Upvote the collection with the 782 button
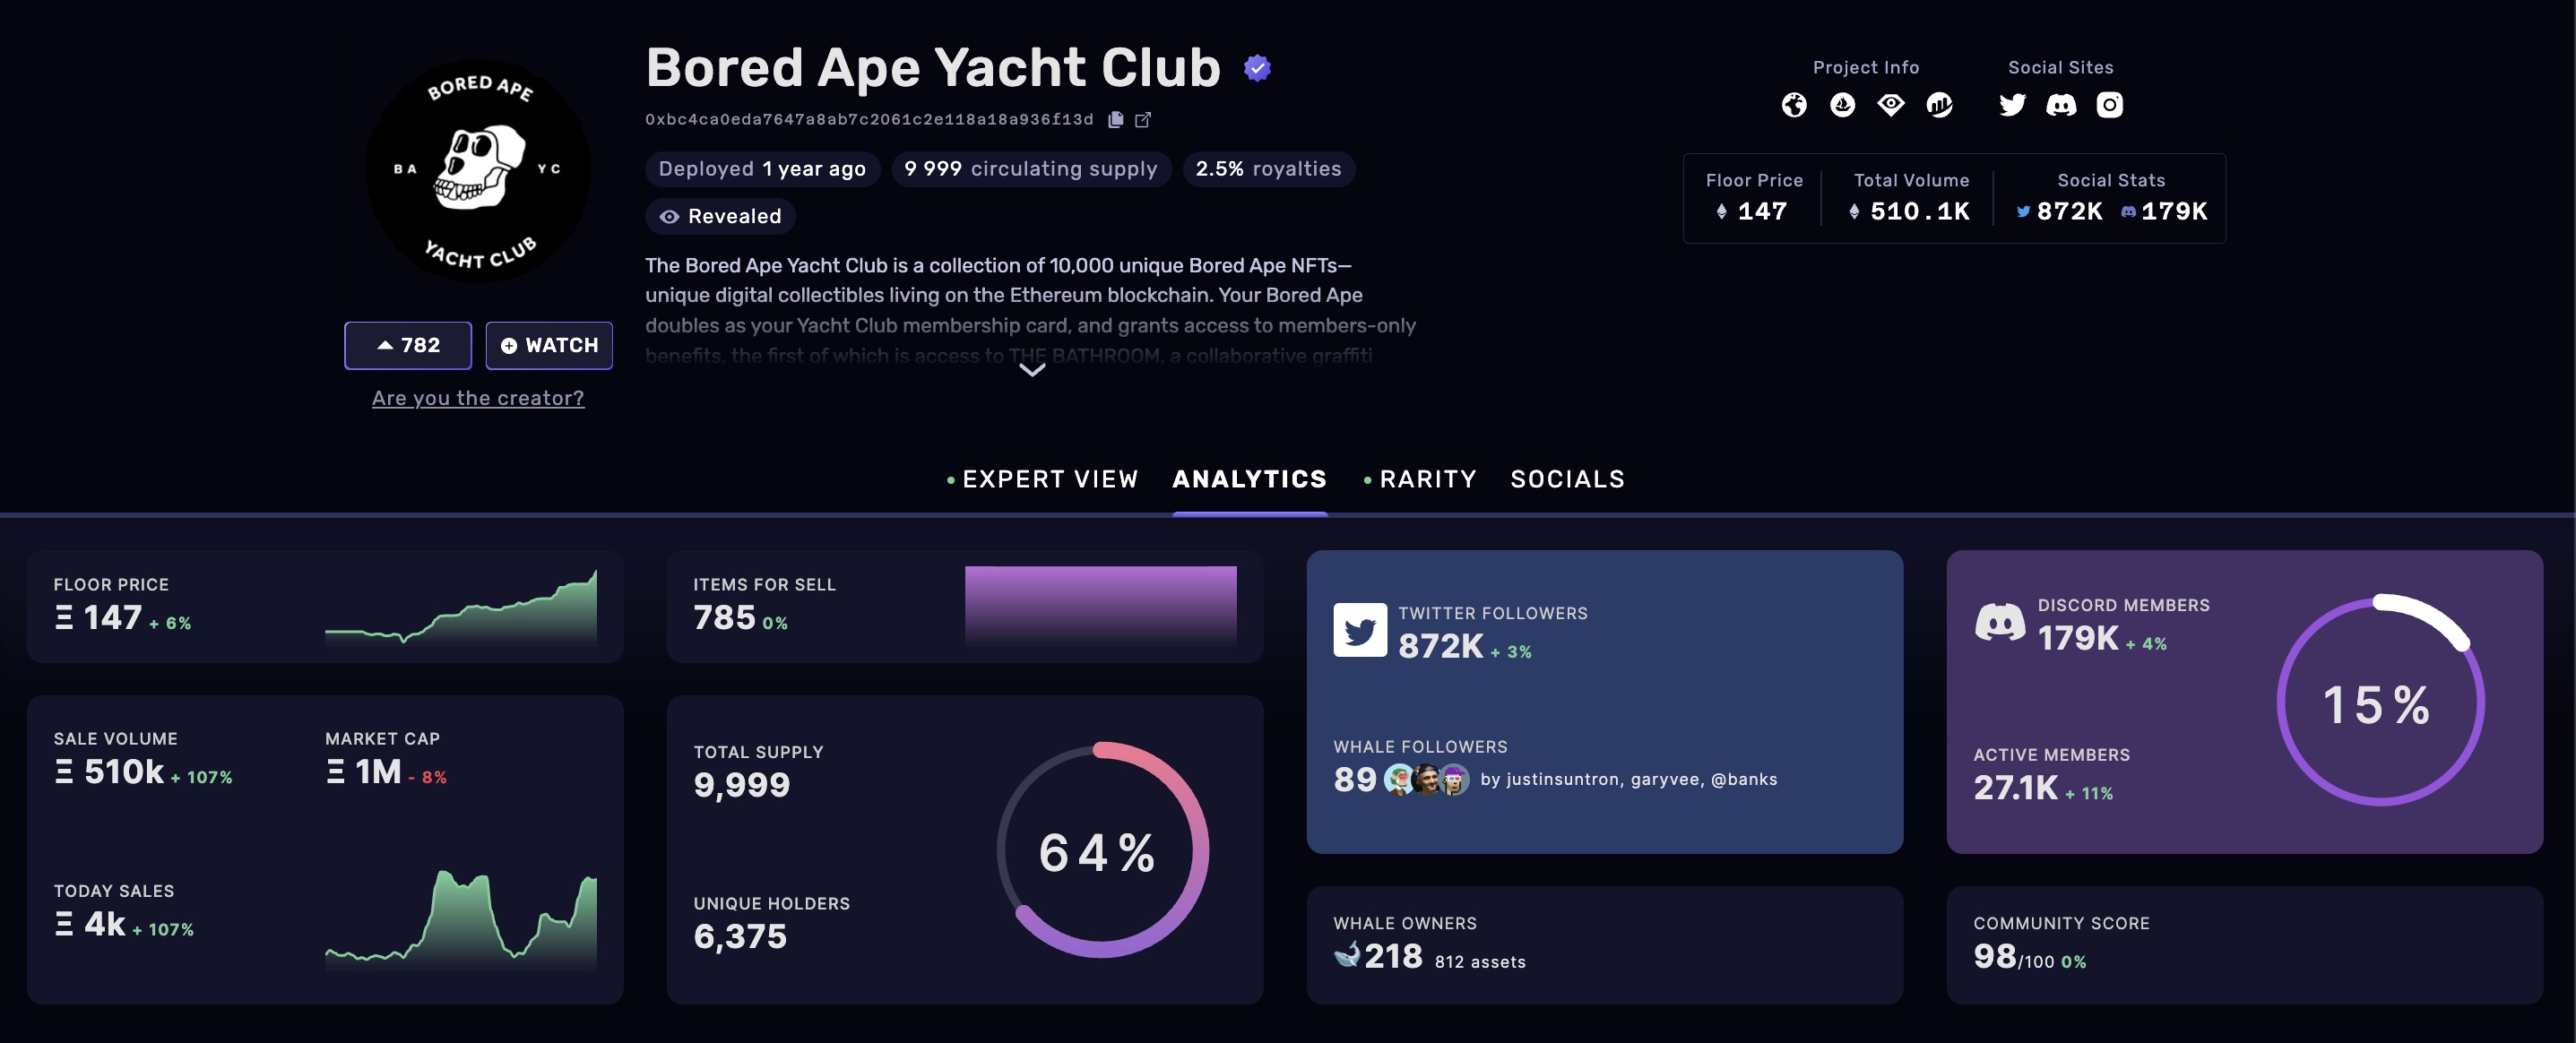Viewport: 2576px width, 1043px height. 408,345
